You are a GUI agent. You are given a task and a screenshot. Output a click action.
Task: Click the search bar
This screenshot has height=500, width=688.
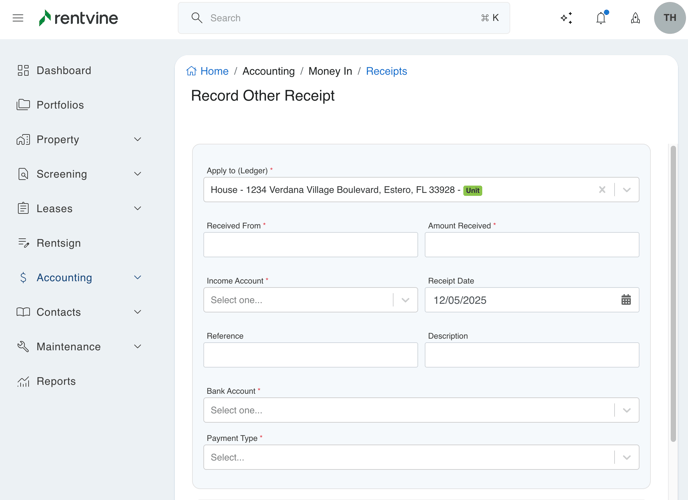click(x=343, y=18)
